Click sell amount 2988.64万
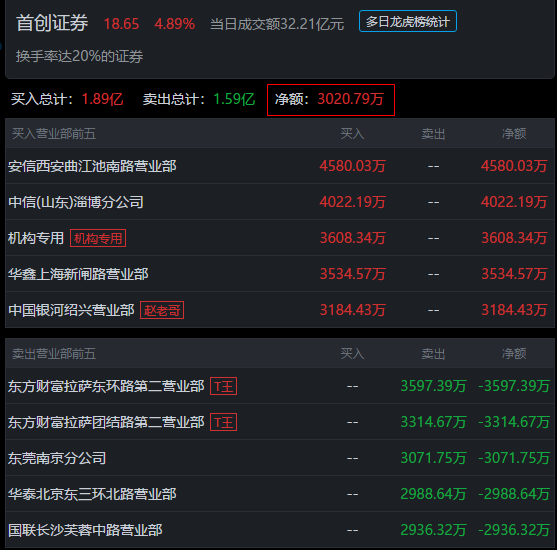The height and width of the screenshot is (550, 557). [x=433, y=494]
